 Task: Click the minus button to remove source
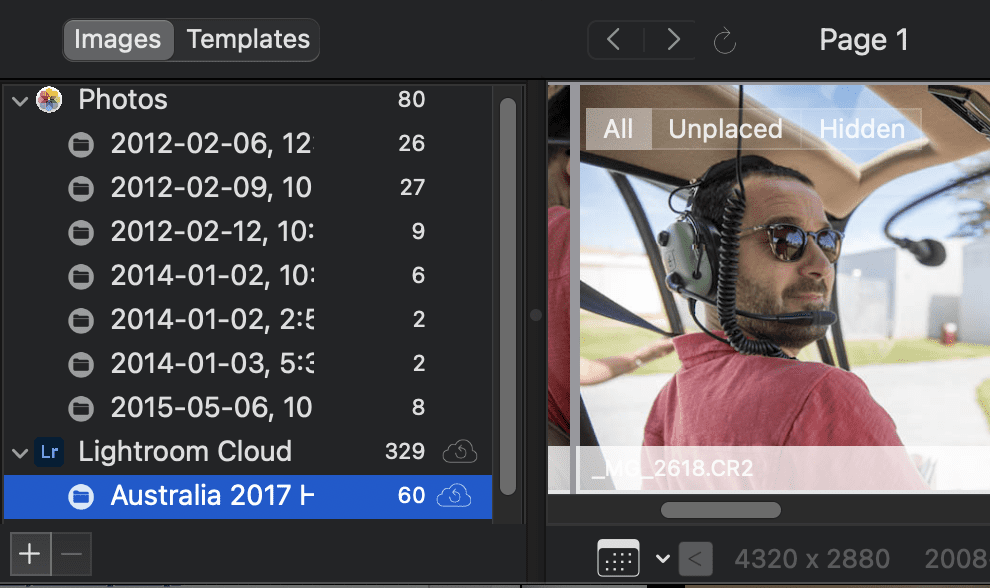(71, 554)
